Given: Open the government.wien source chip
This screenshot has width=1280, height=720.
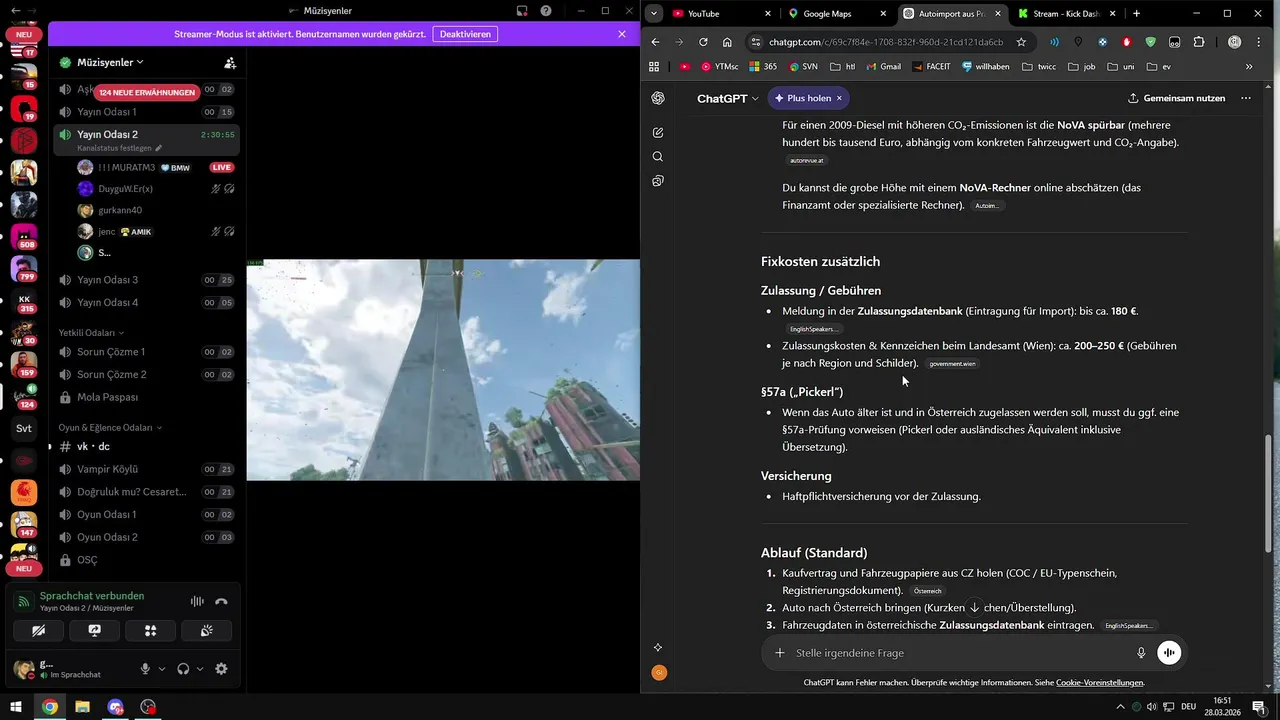Looking at the screenshot, I should pos(952,364).
